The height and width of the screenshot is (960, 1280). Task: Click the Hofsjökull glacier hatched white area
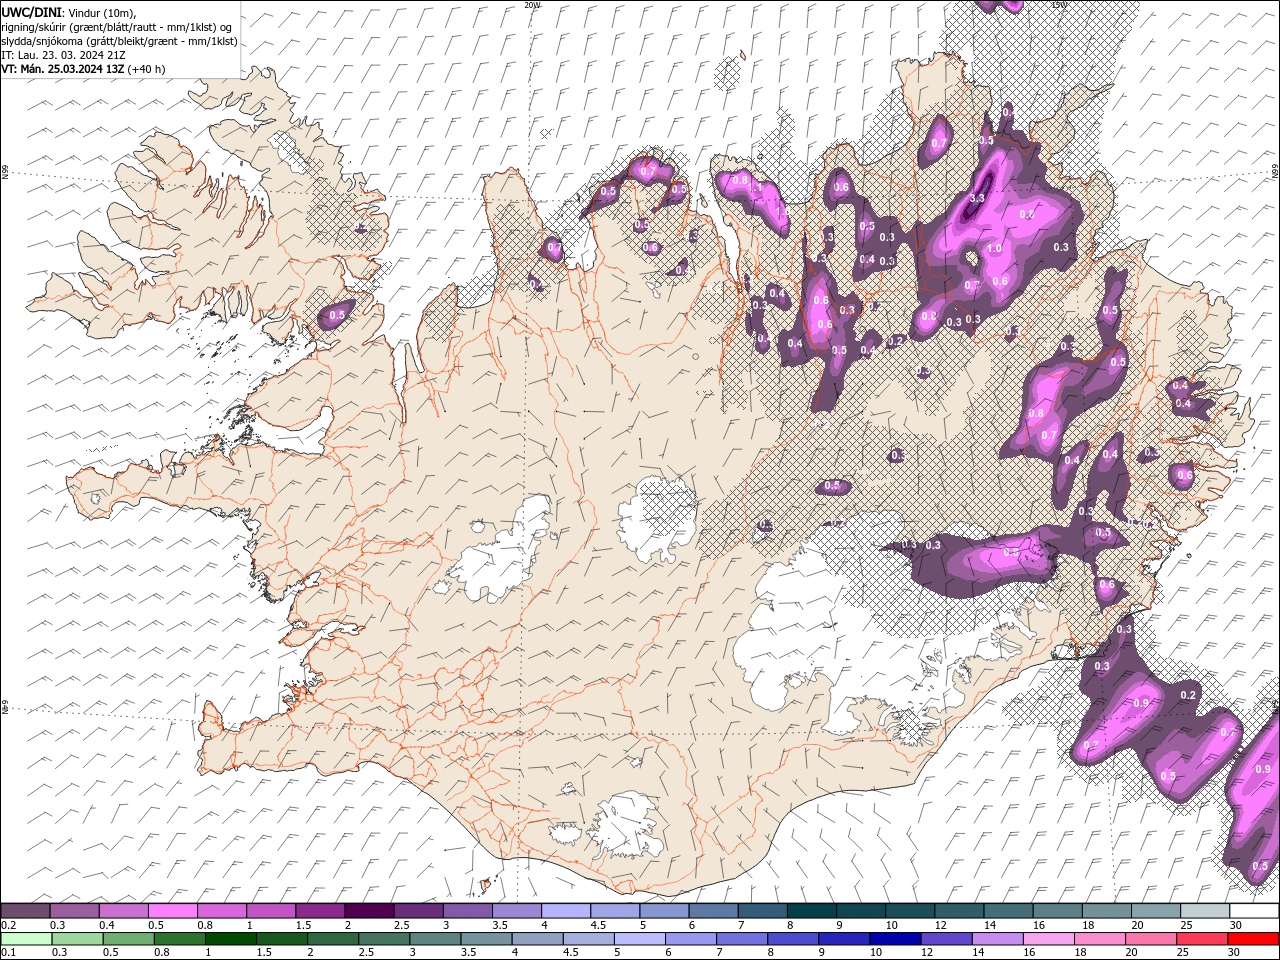tap(657, 518)
